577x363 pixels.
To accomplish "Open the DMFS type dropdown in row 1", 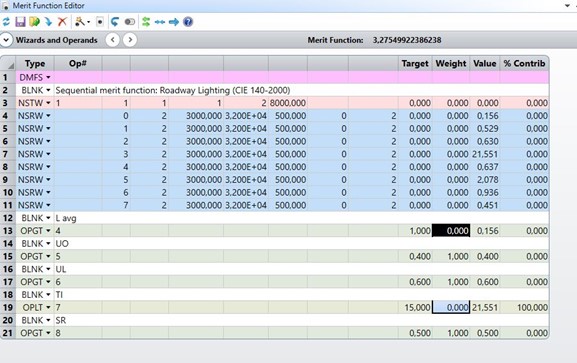I will pos(48,77).
